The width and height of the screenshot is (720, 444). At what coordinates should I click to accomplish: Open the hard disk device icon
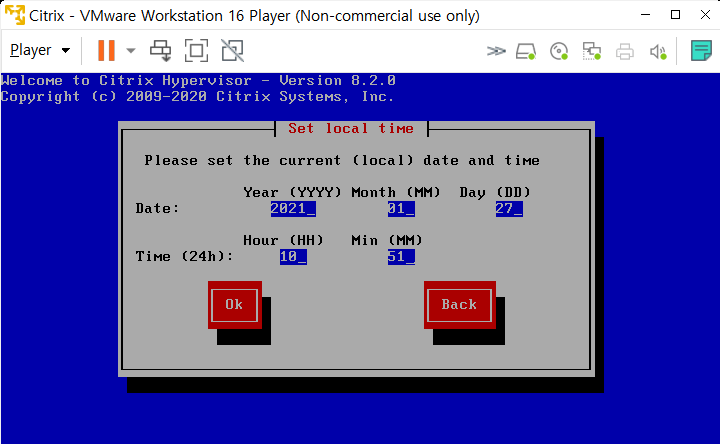pyautogui.click(x=526, y=51)
